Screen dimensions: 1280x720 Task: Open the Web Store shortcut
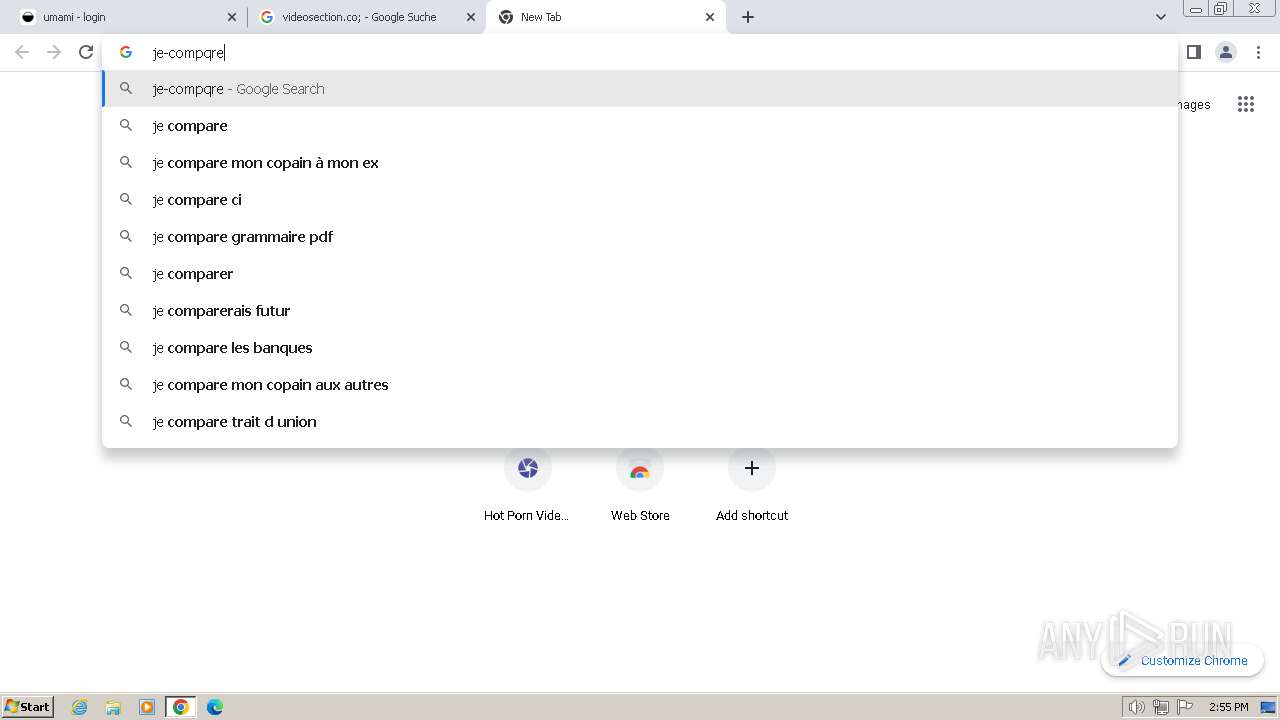[x=640, y=485]
